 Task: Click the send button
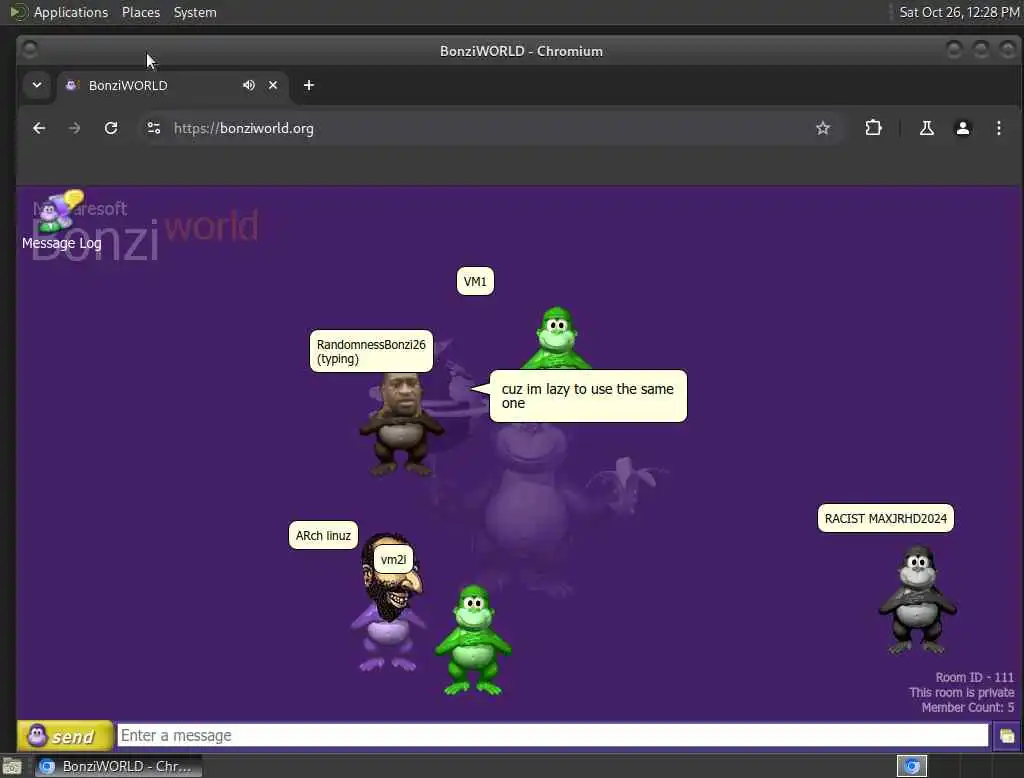coord(65,736)
